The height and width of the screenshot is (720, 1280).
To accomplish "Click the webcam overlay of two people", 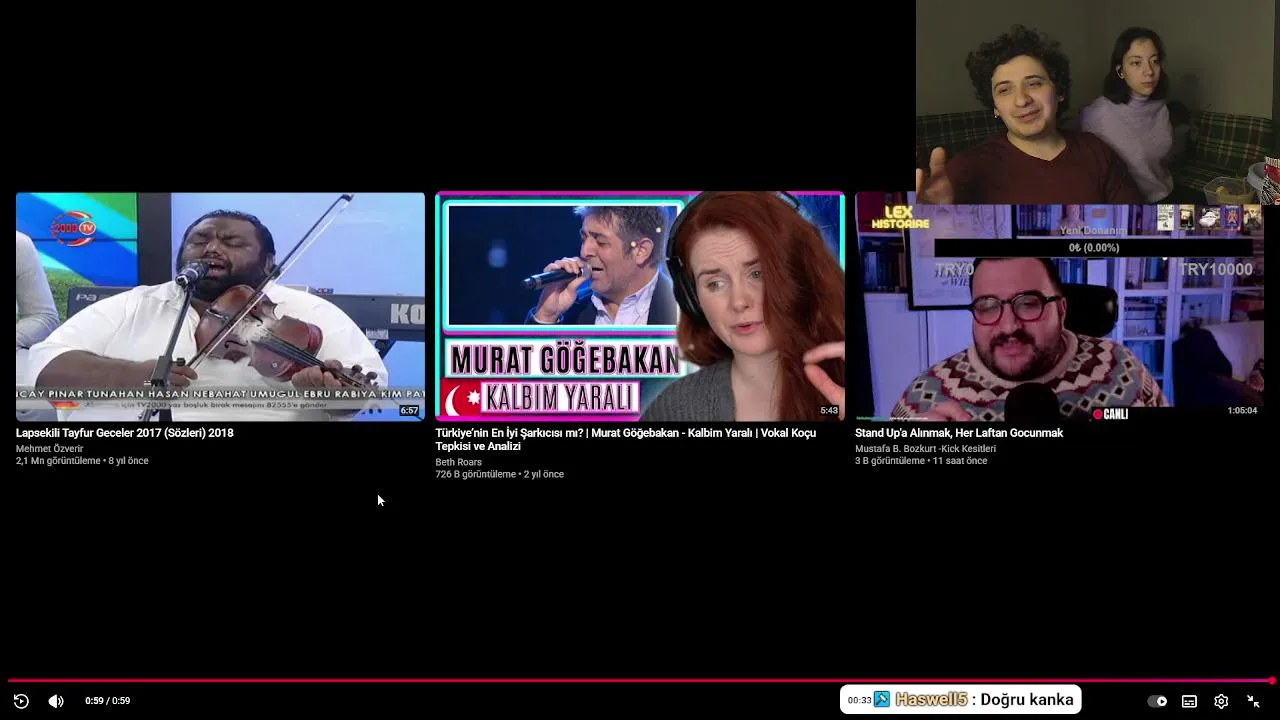I will [x=1098, y=102].
